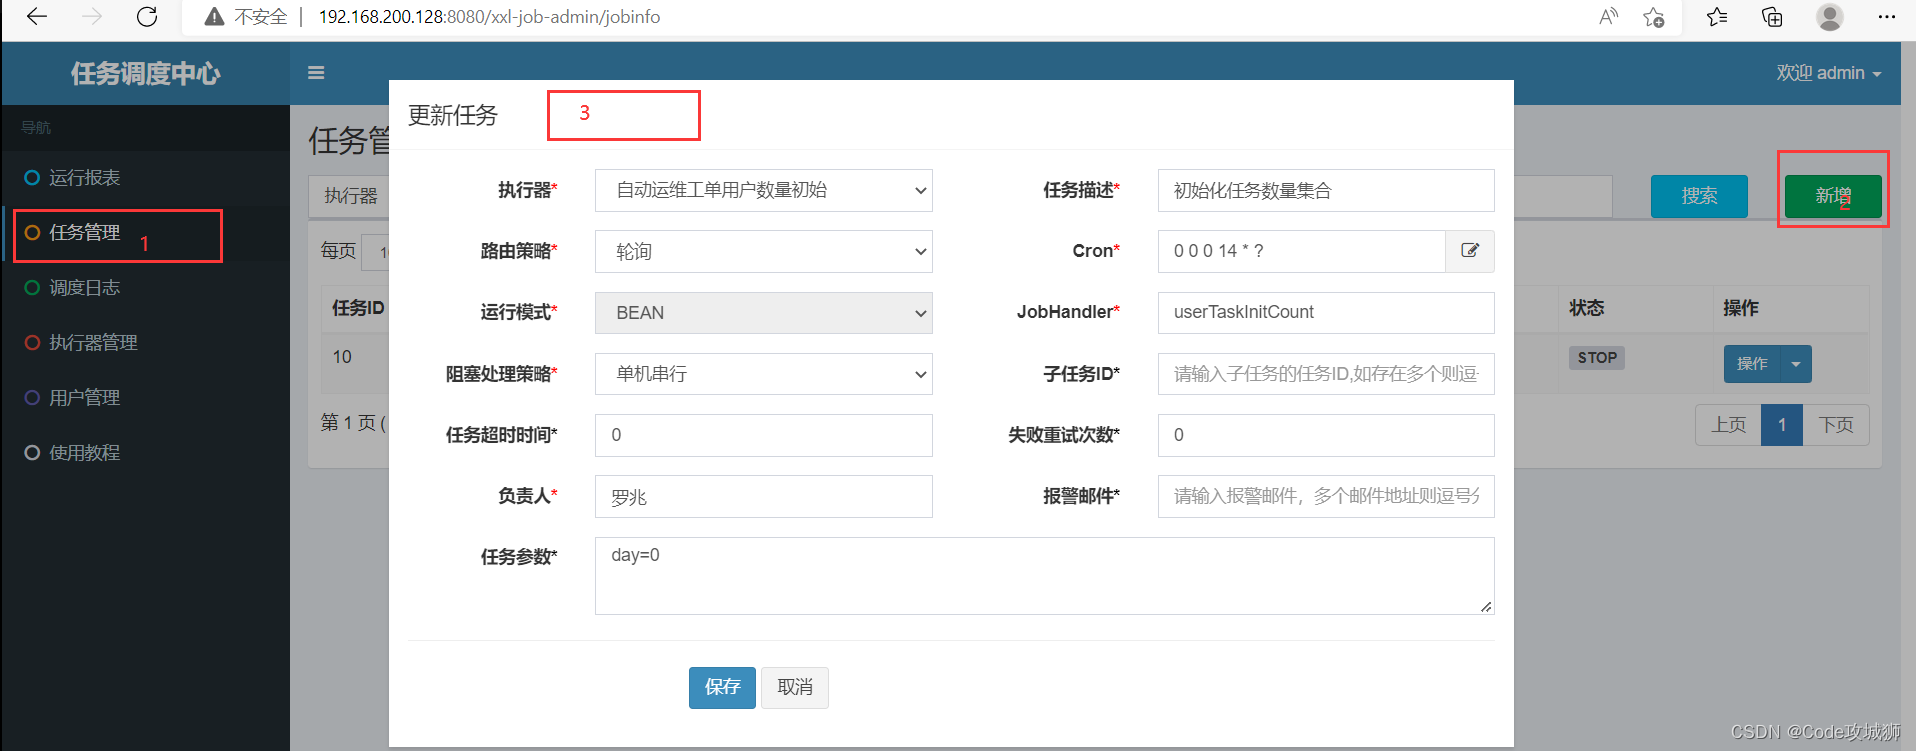1916x751 pixels.
Task: Open 执行器 dropdown in dialog
Action: coord(764,190)
